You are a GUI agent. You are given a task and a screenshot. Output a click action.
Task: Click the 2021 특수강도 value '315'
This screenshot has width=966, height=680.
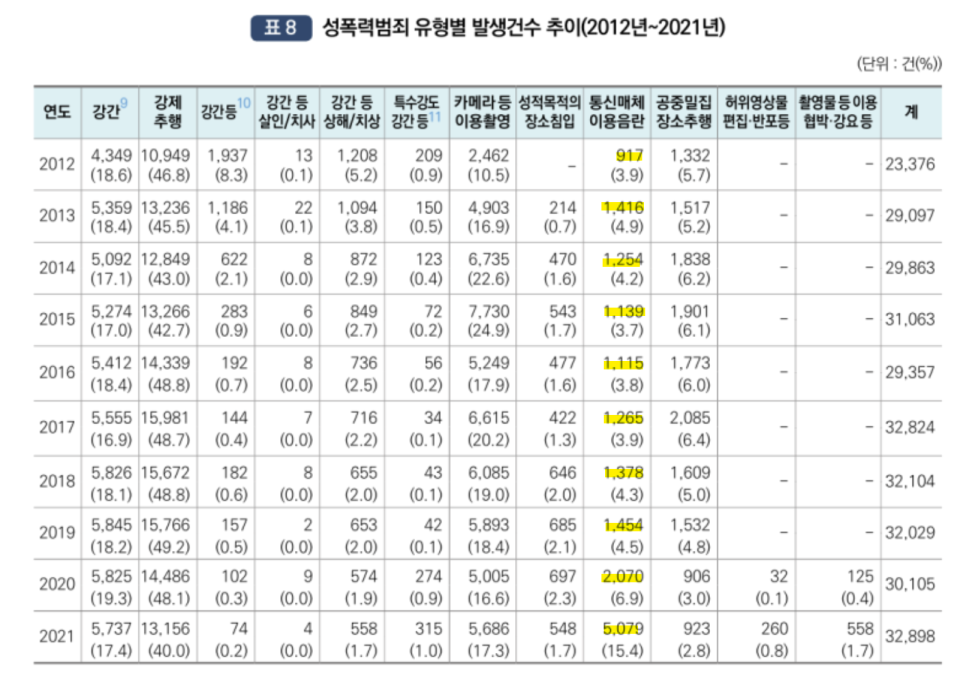coord(428,629)
